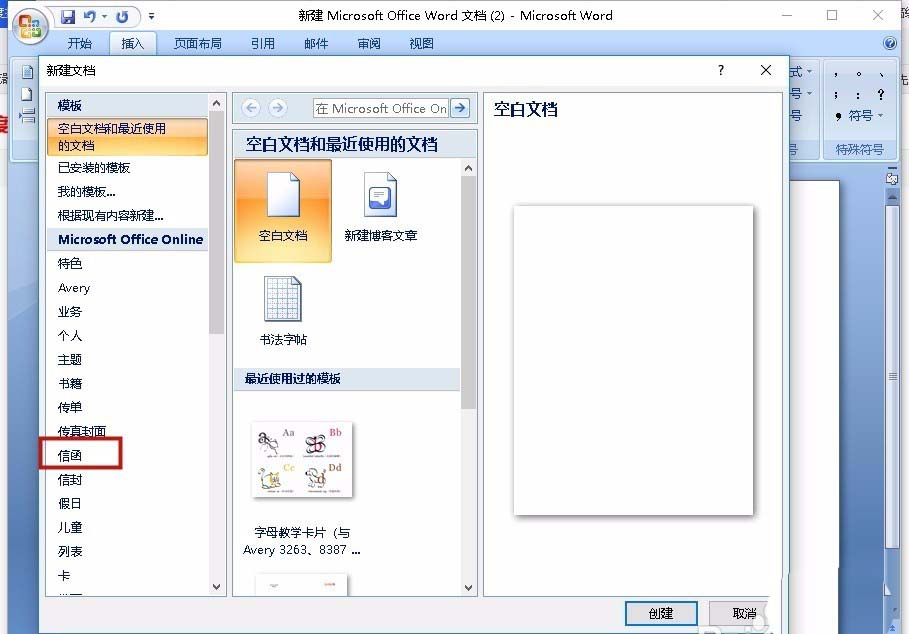Click main window vertical scrollbar up arrow
The width and height of the screenshot is (909, 634).
[x=893, y=197]
